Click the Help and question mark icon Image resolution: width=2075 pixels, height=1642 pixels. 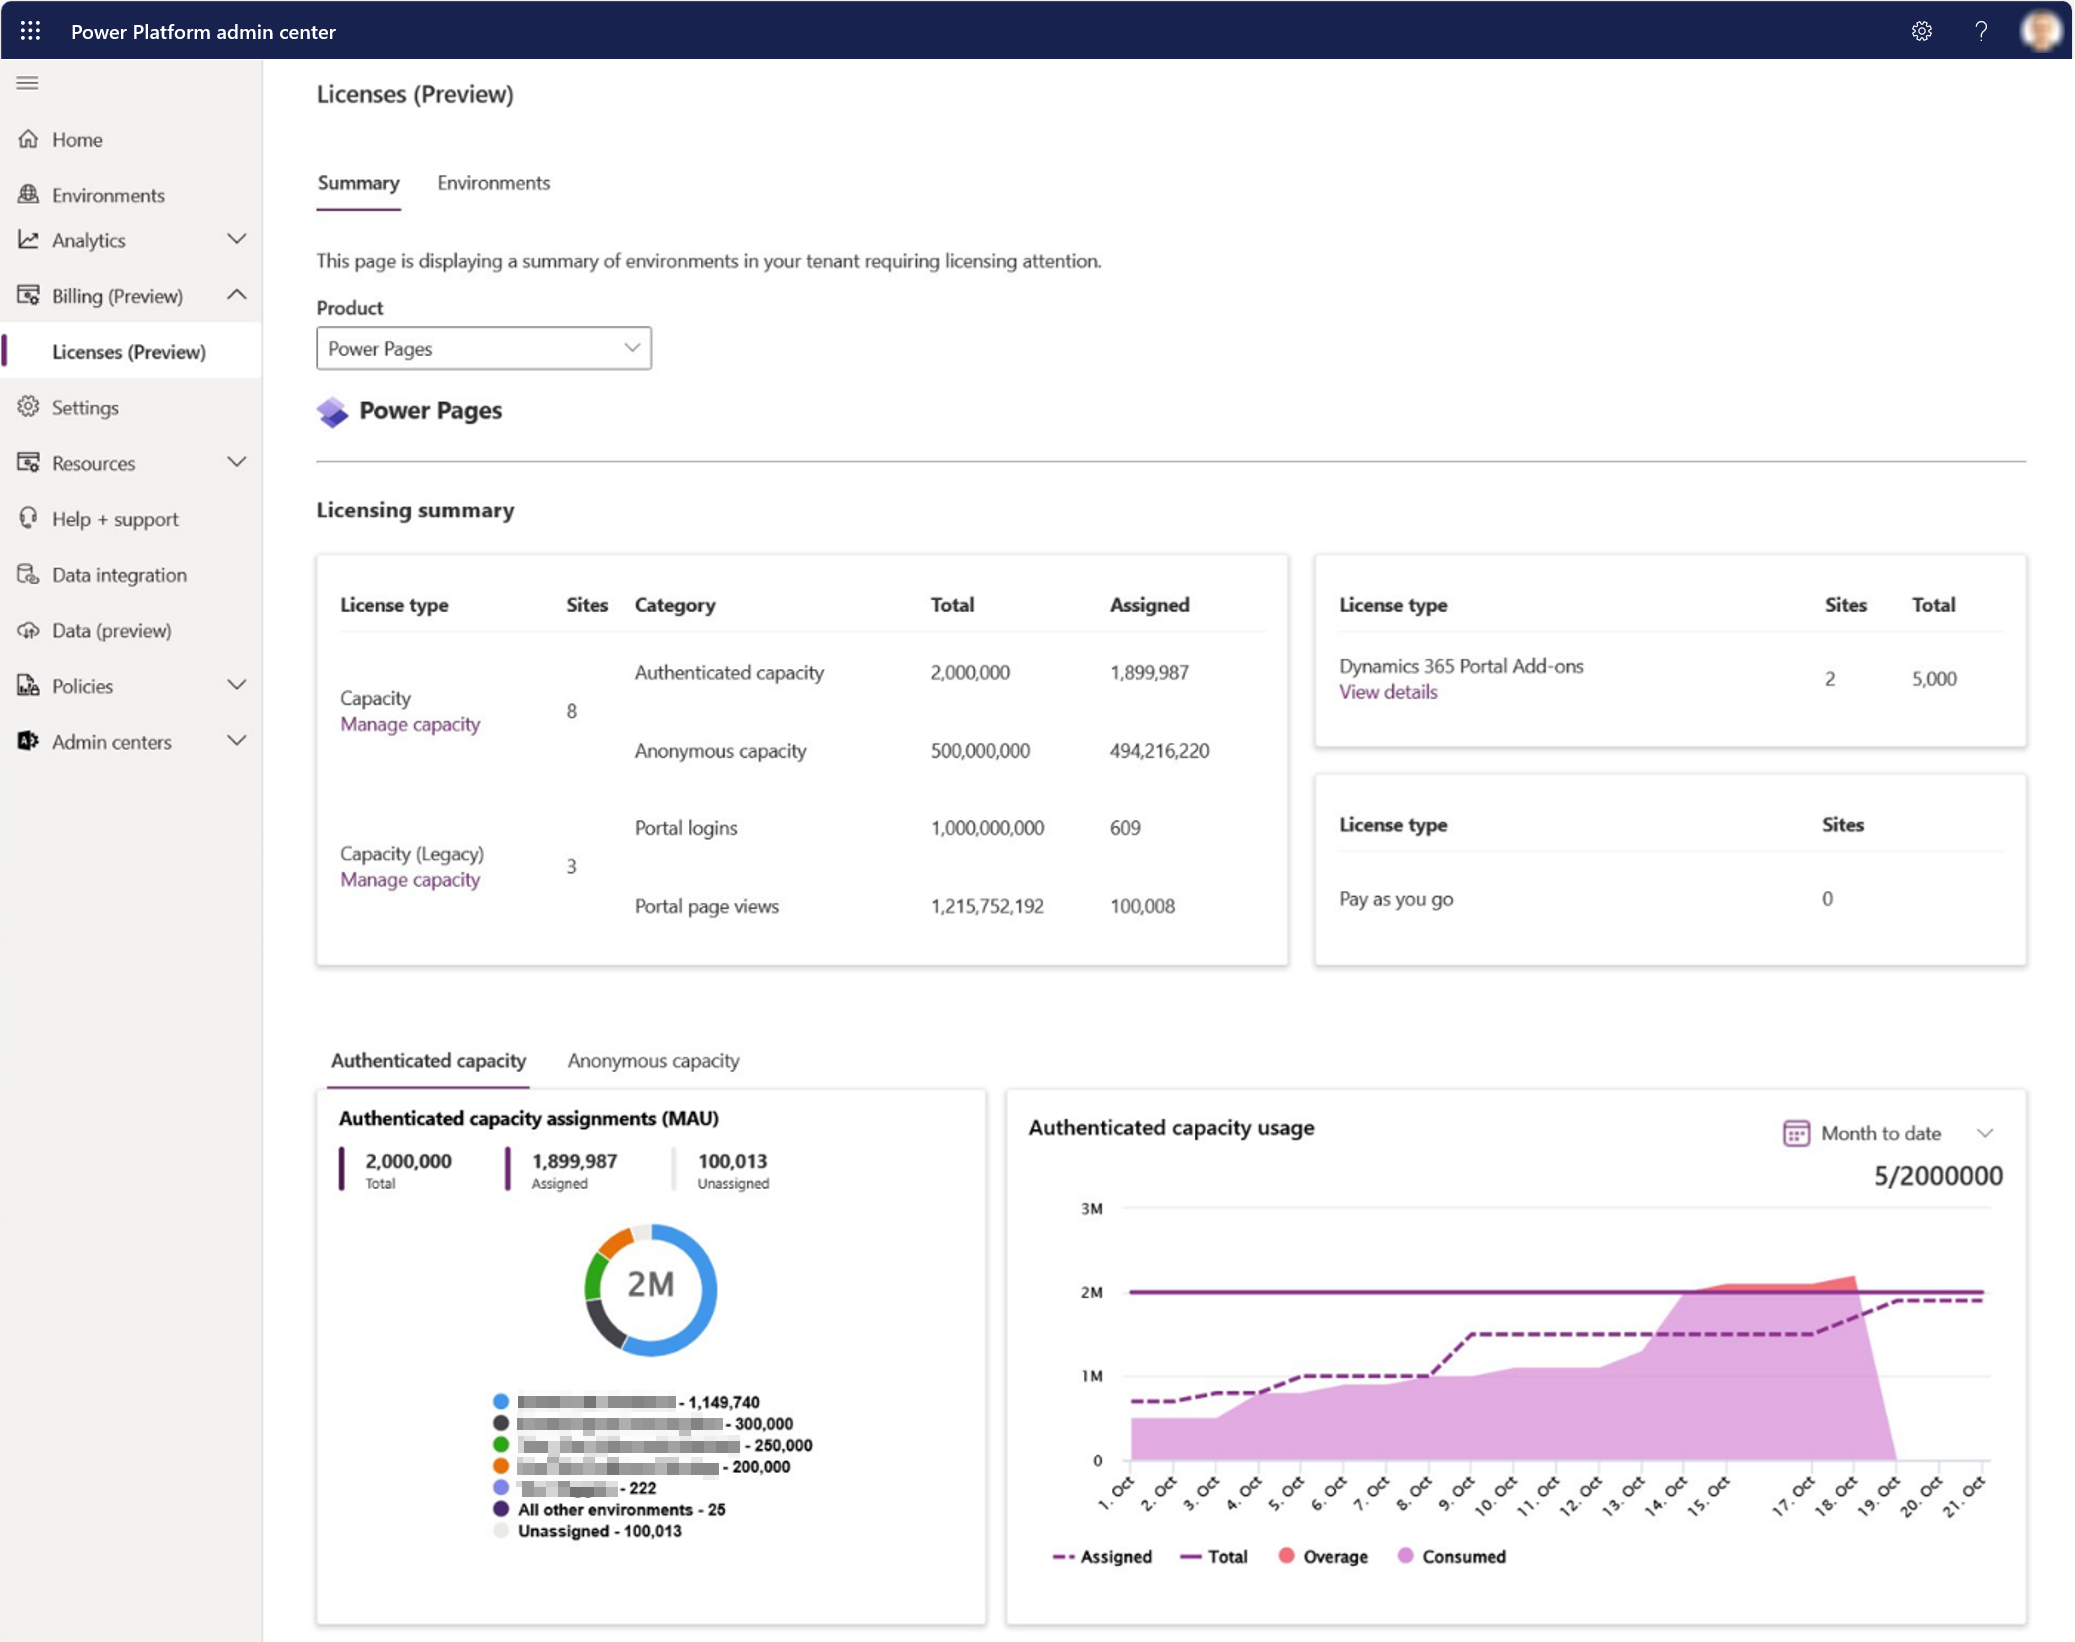point(1982,30)
